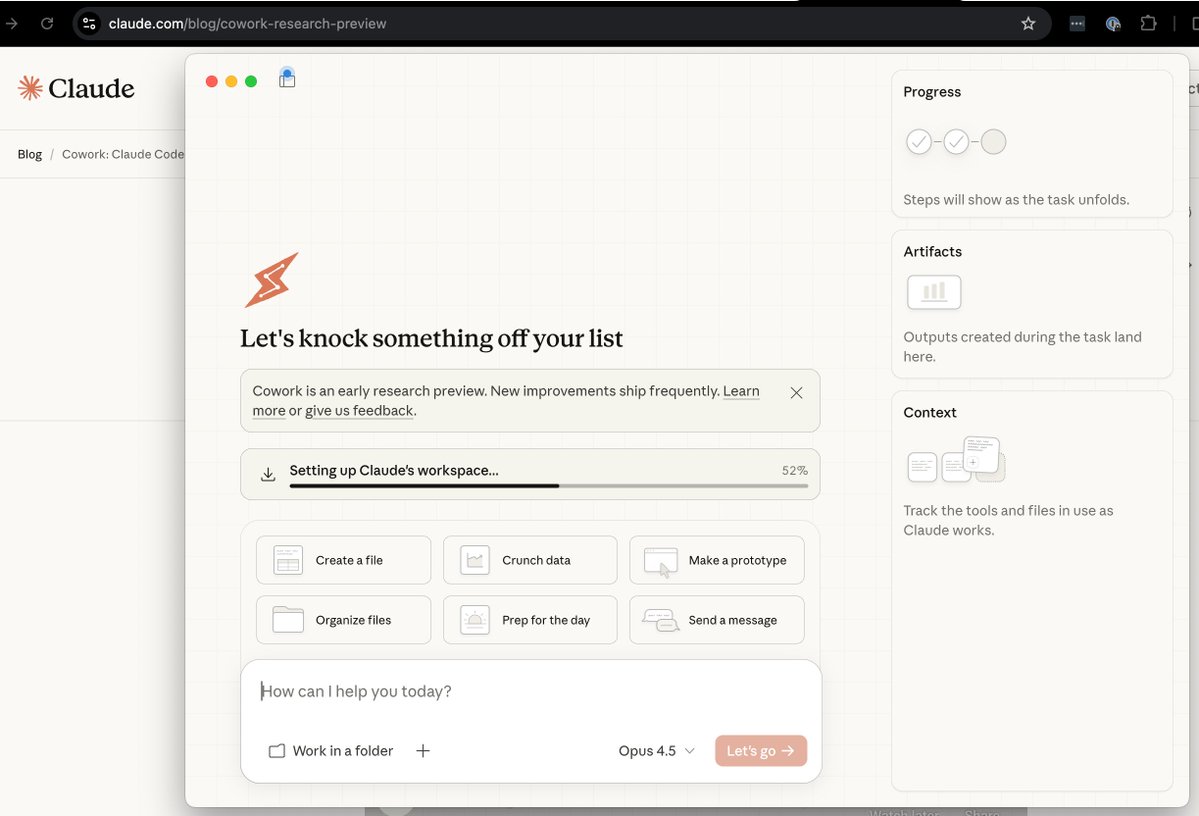This screenshot has height=816, width=1199.
Task: Click the plus add attachment icon
Action: (423, 751)
